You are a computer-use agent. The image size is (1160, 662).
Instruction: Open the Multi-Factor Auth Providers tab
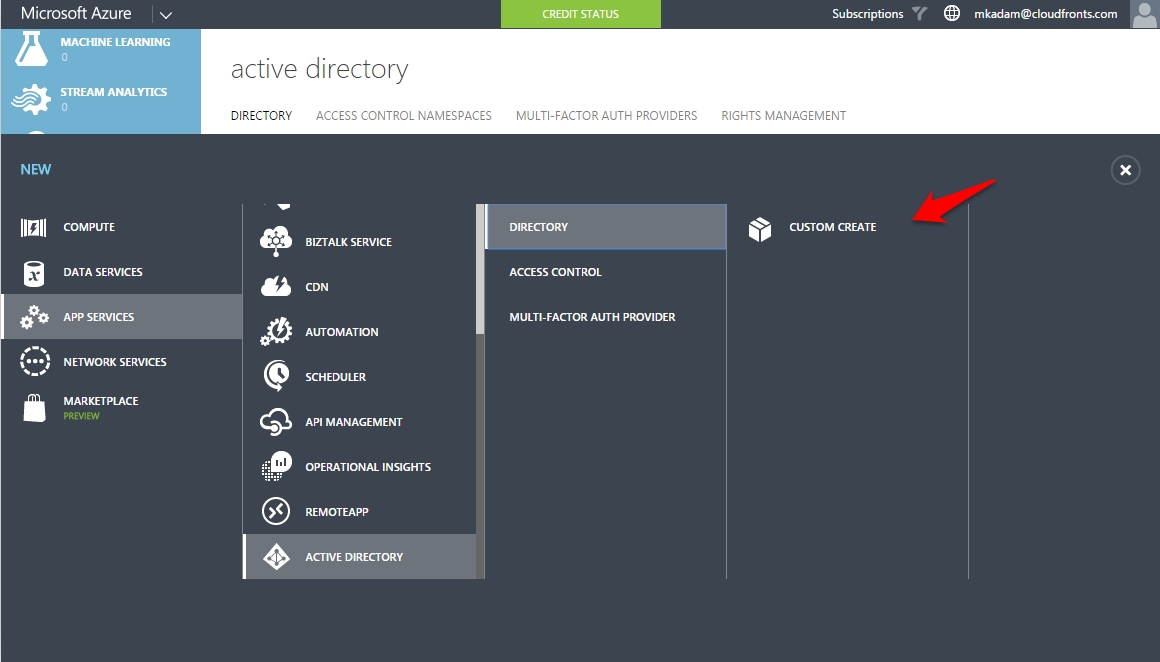click(x=607, y=115)
